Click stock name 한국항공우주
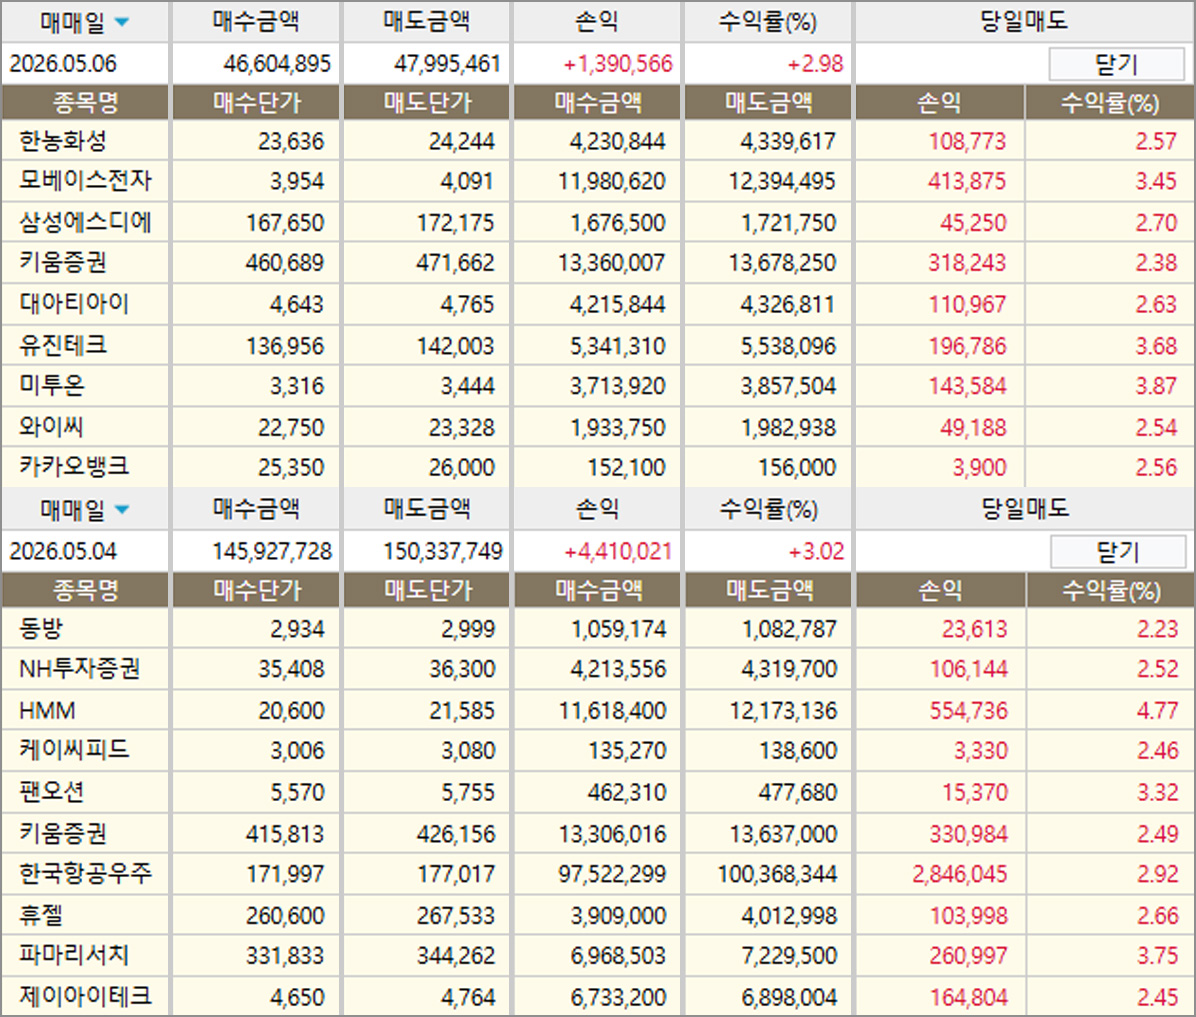The width and height of the screenshot is (1196, 1017). [85, 874]
